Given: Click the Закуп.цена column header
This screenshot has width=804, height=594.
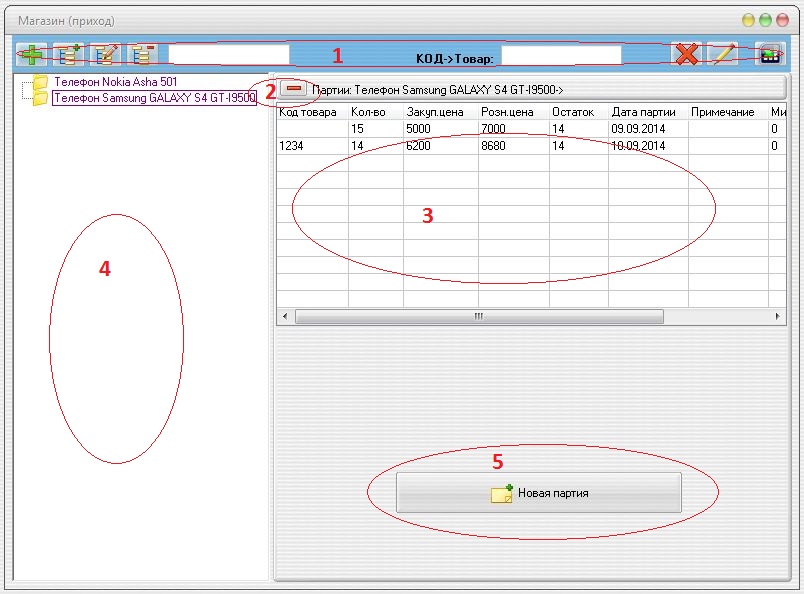Looking at the screenshot, I should point(441,112).
